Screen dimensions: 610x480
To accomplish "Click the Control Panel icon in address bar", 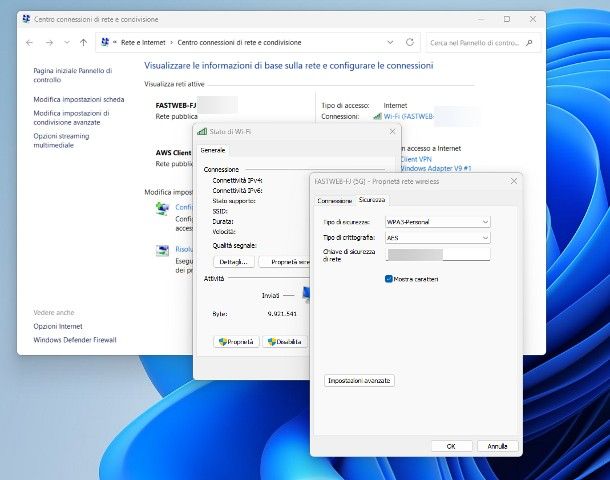I will 105,42.
